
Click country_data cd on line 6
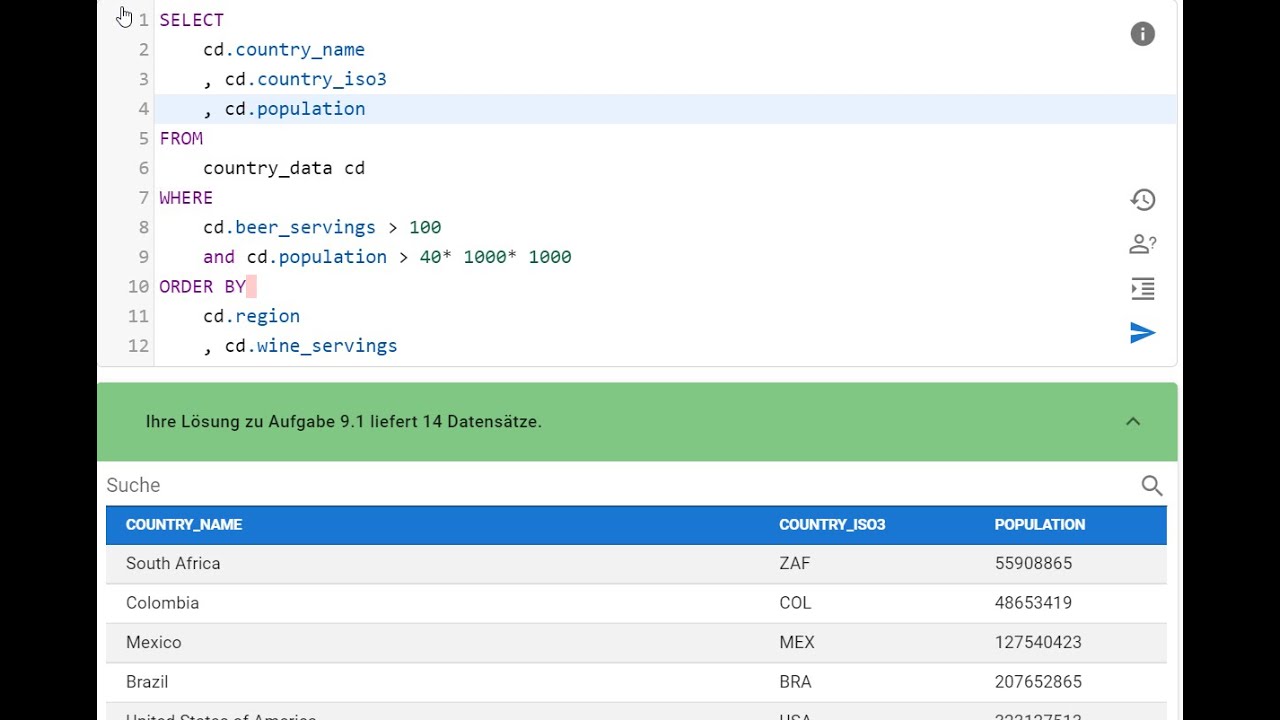click(284, 168)
